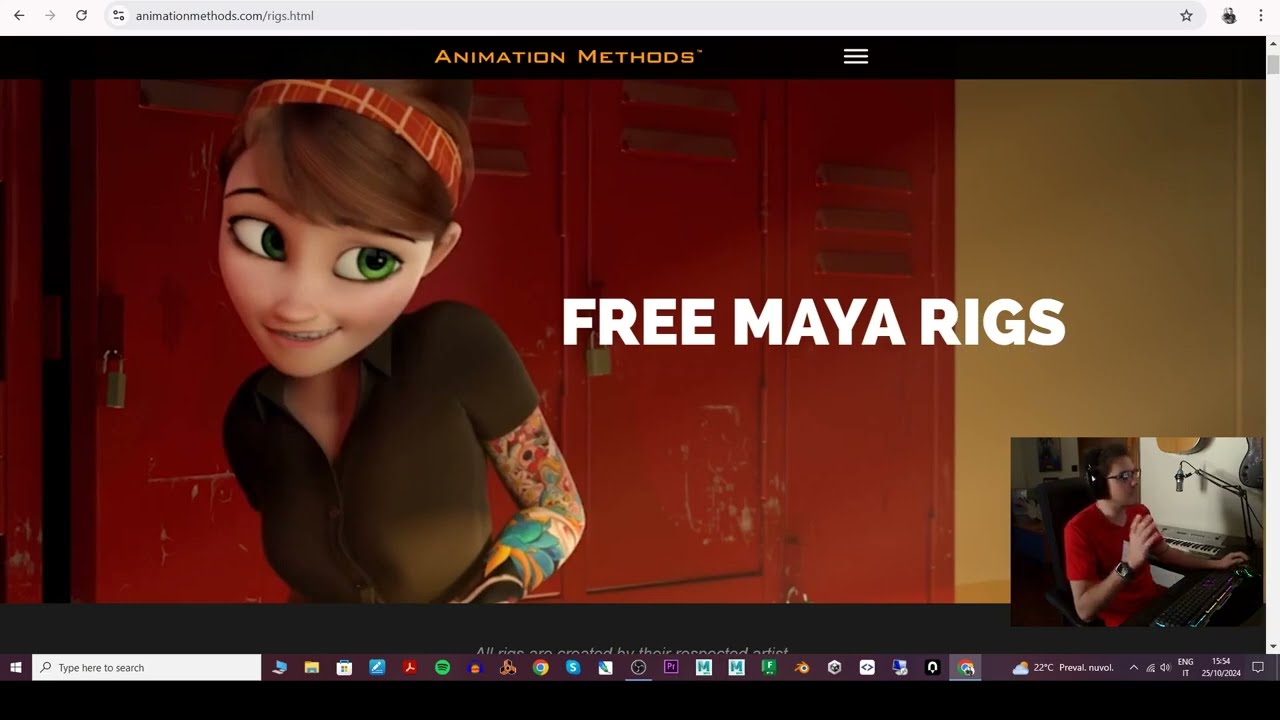Screen dimensions: 1280x720
Task: Open the clock showing 15:54
Action: tap(1221, 667)
